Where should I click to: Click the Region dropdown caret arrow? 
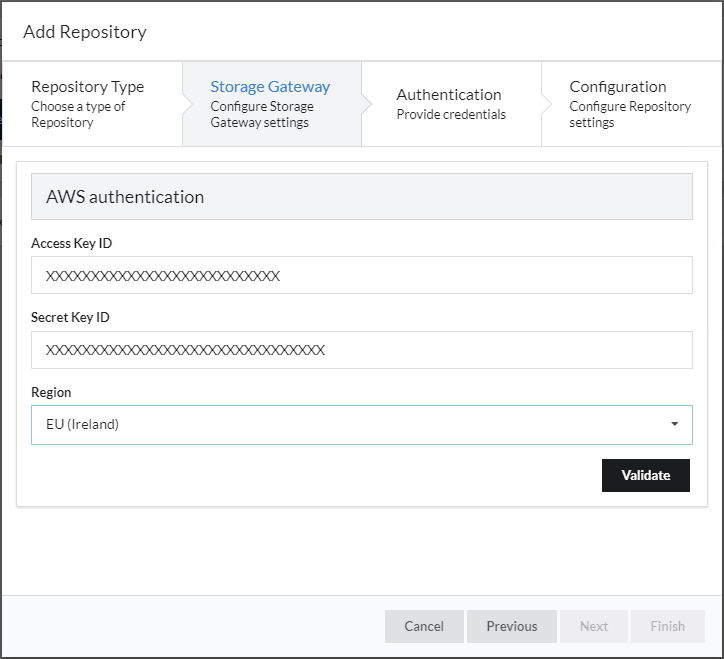coord(675,424)
